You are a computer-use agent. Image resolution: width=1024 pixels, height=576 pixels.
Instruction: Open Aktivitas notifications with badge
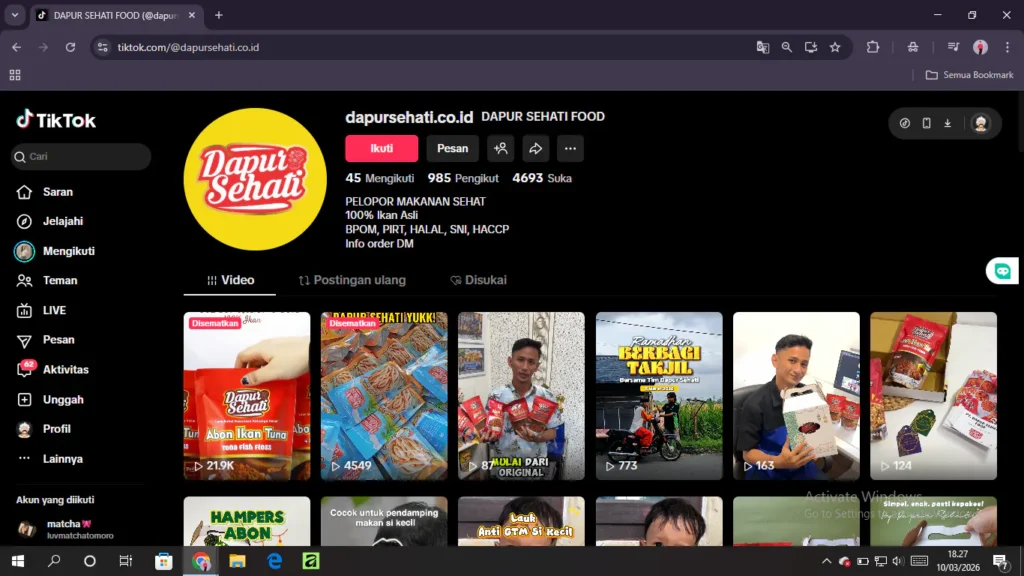pyautogui.click(x=25, y=369)
